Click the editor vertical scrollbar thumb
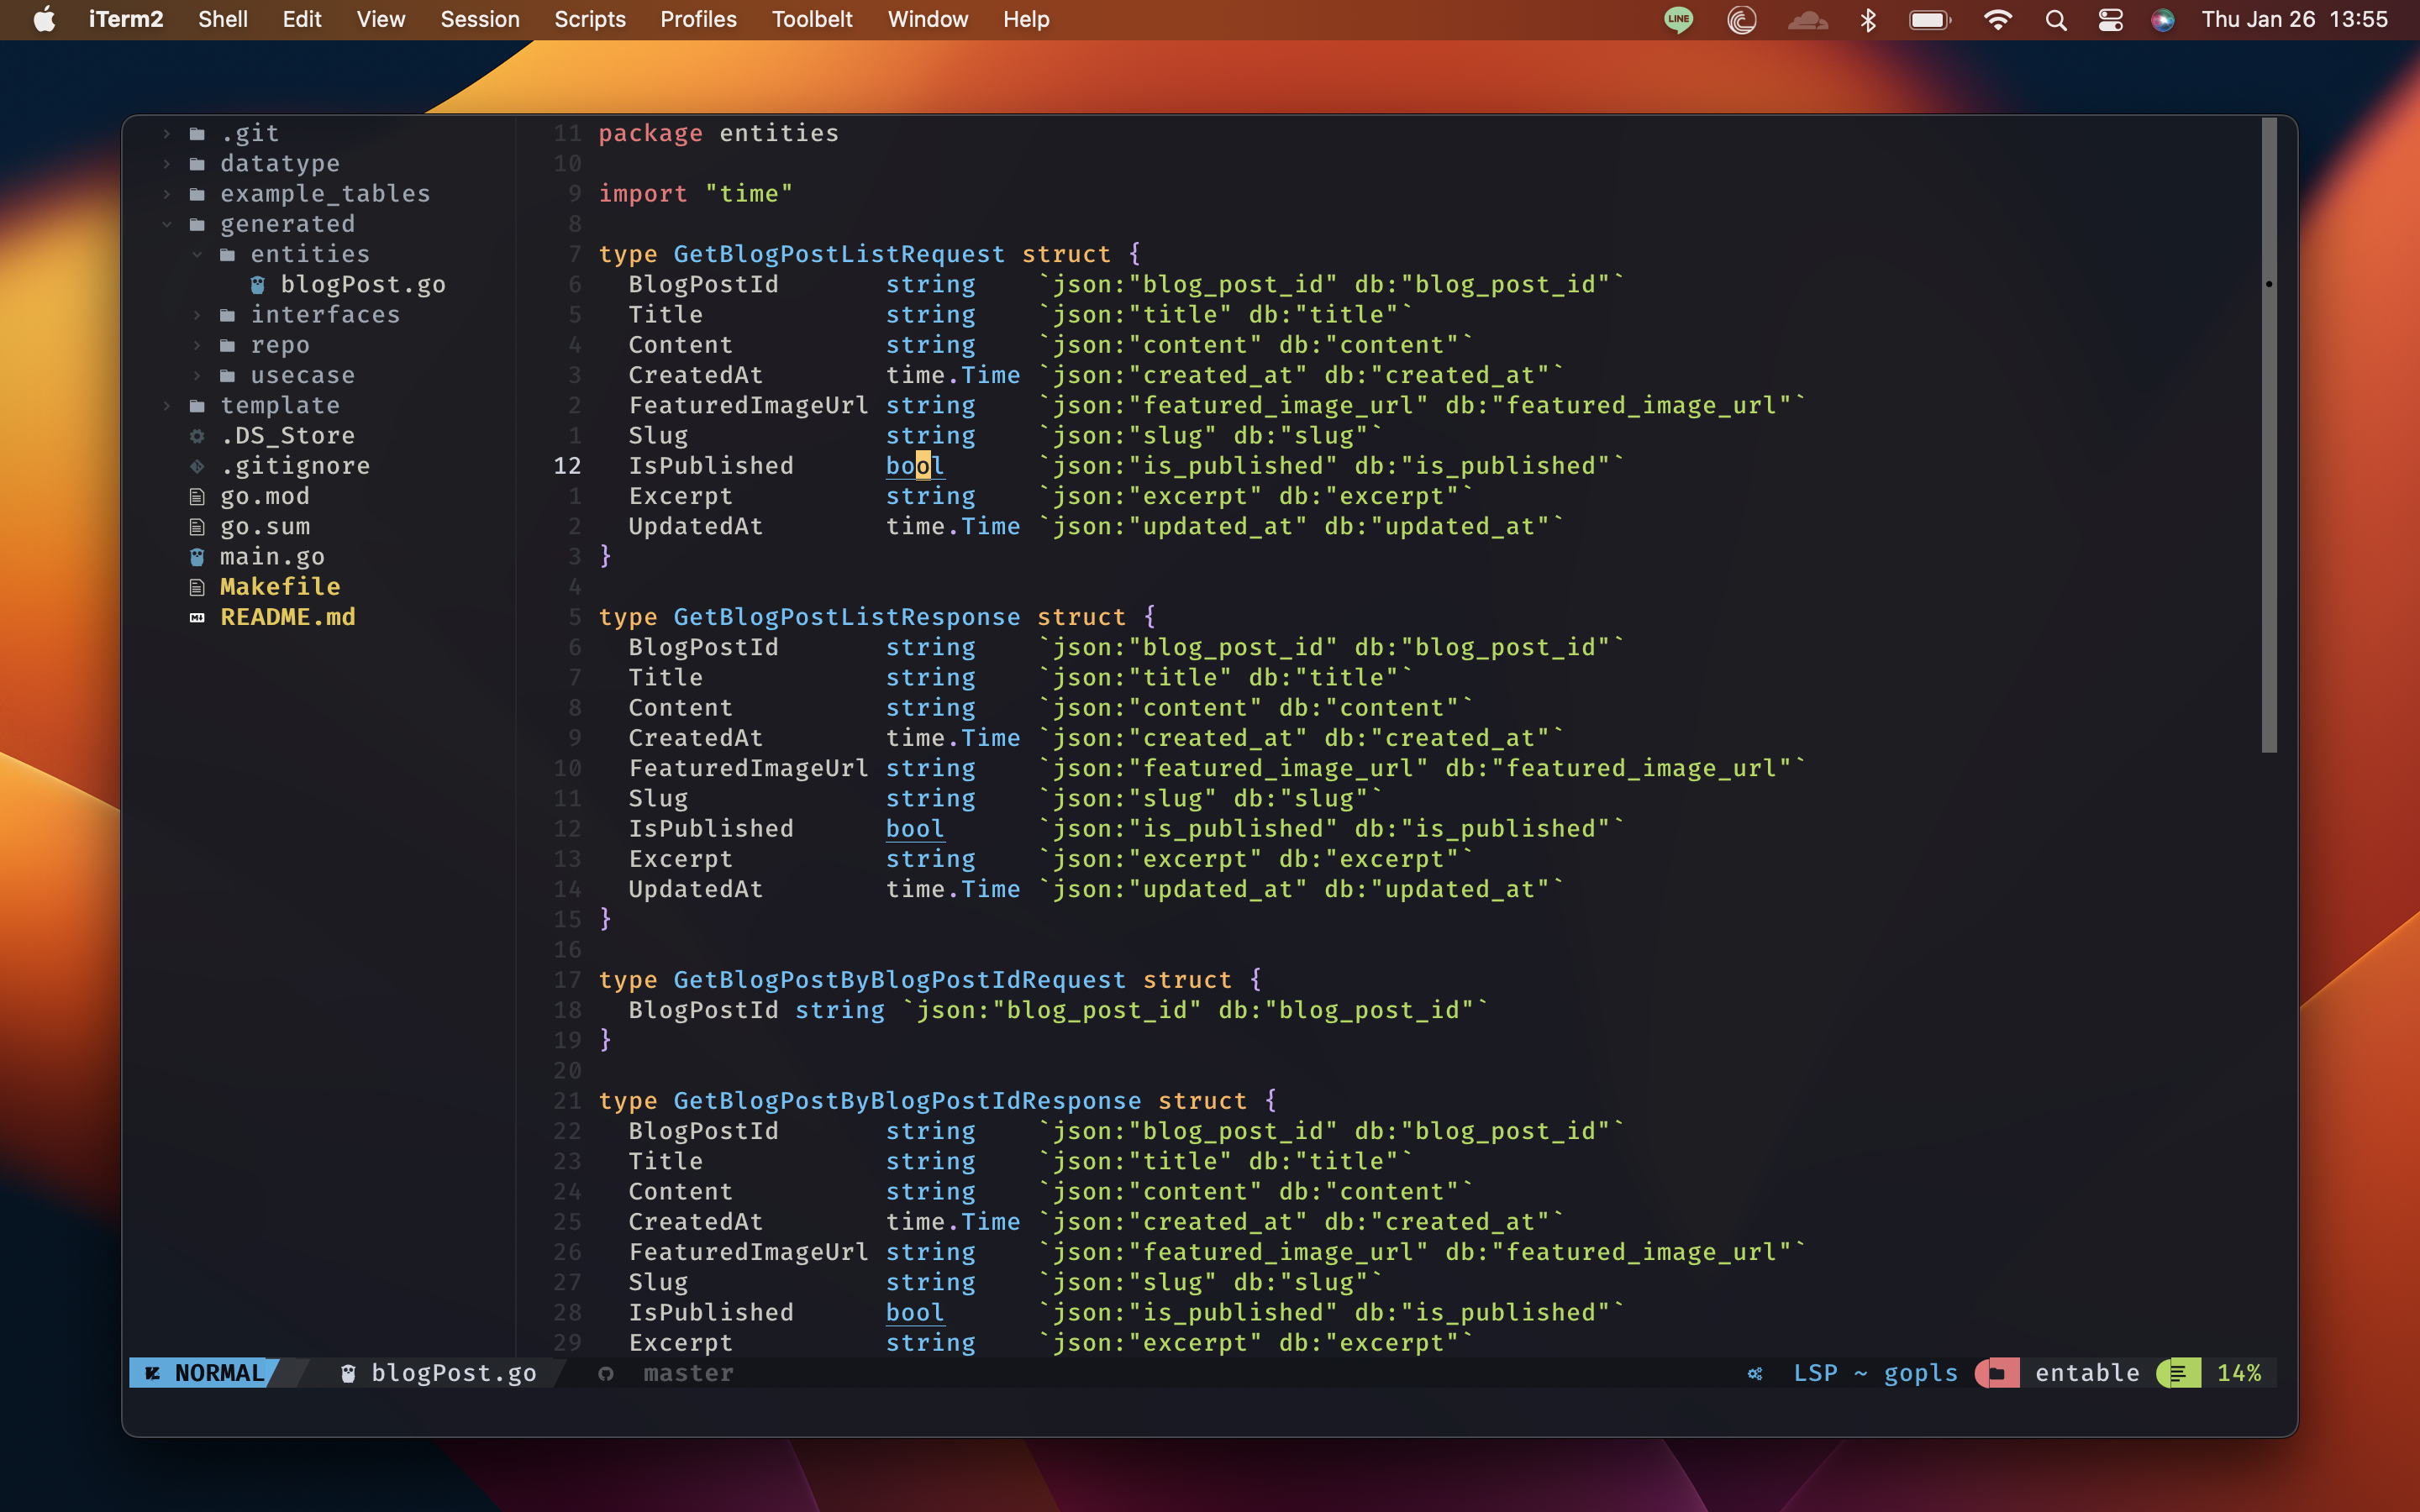This screenshot has height=1512, width=2420. (x=2269, y=435)
